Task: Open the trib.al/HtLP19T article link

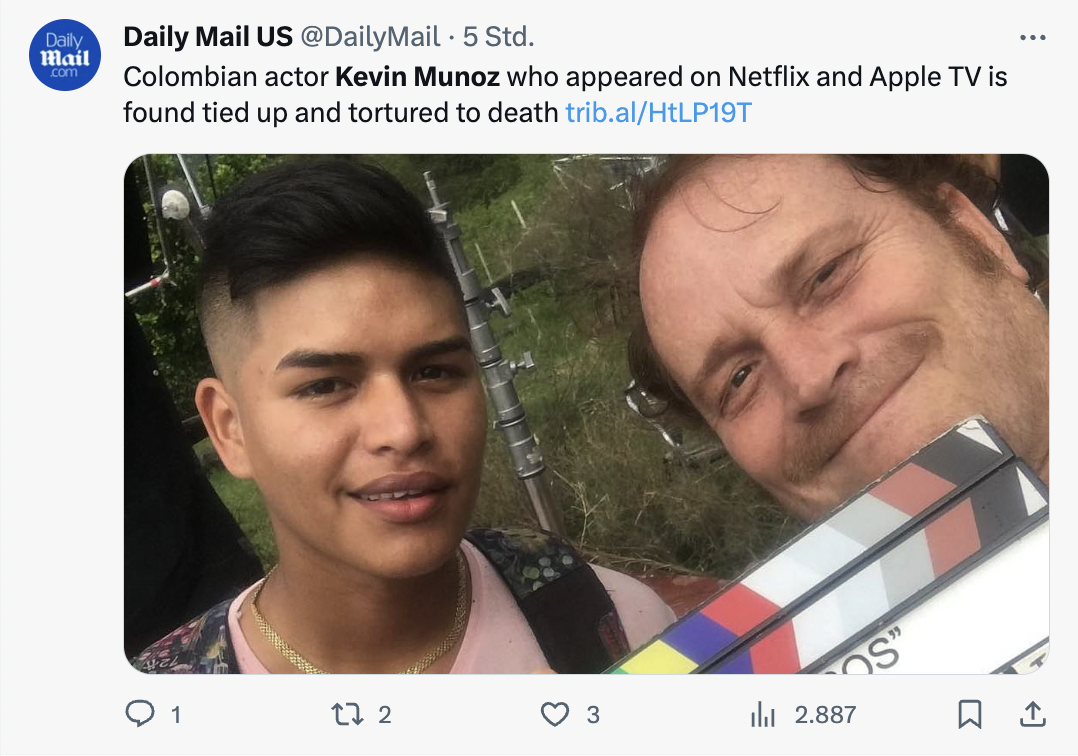Action: [658, 112]
